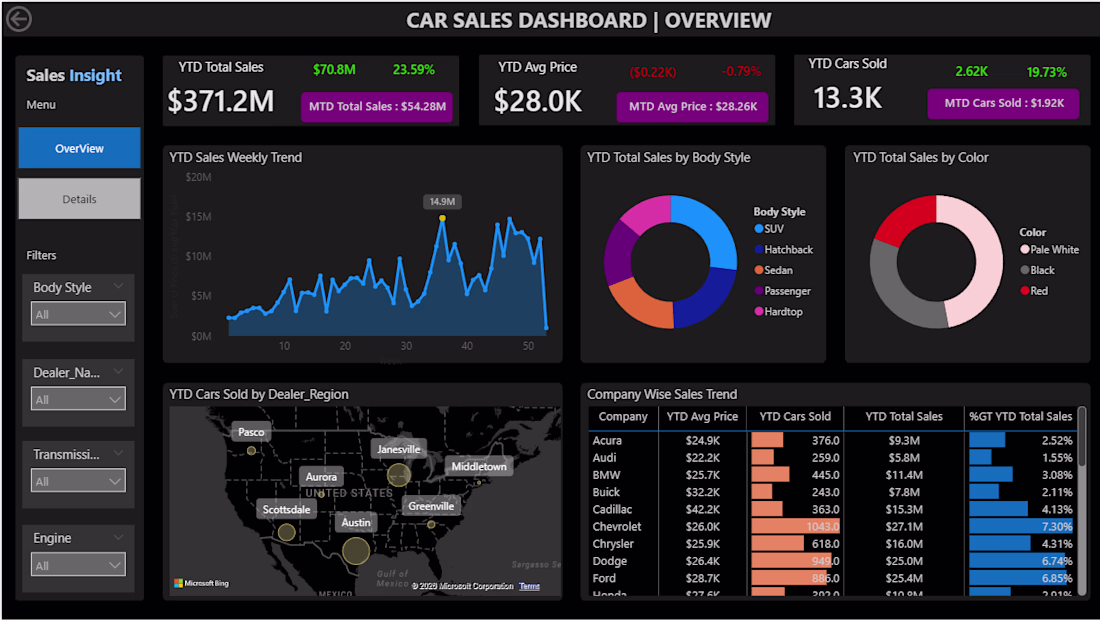Click the Austin bubble on map

click(x=356, y=551)
